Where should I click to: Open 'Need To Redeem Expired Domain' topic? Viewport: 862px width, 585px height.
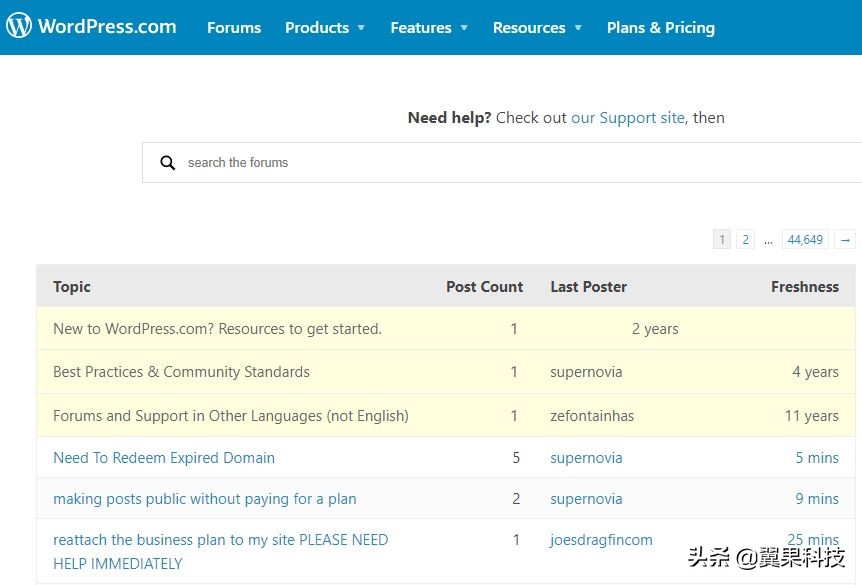tap(164, 458)
